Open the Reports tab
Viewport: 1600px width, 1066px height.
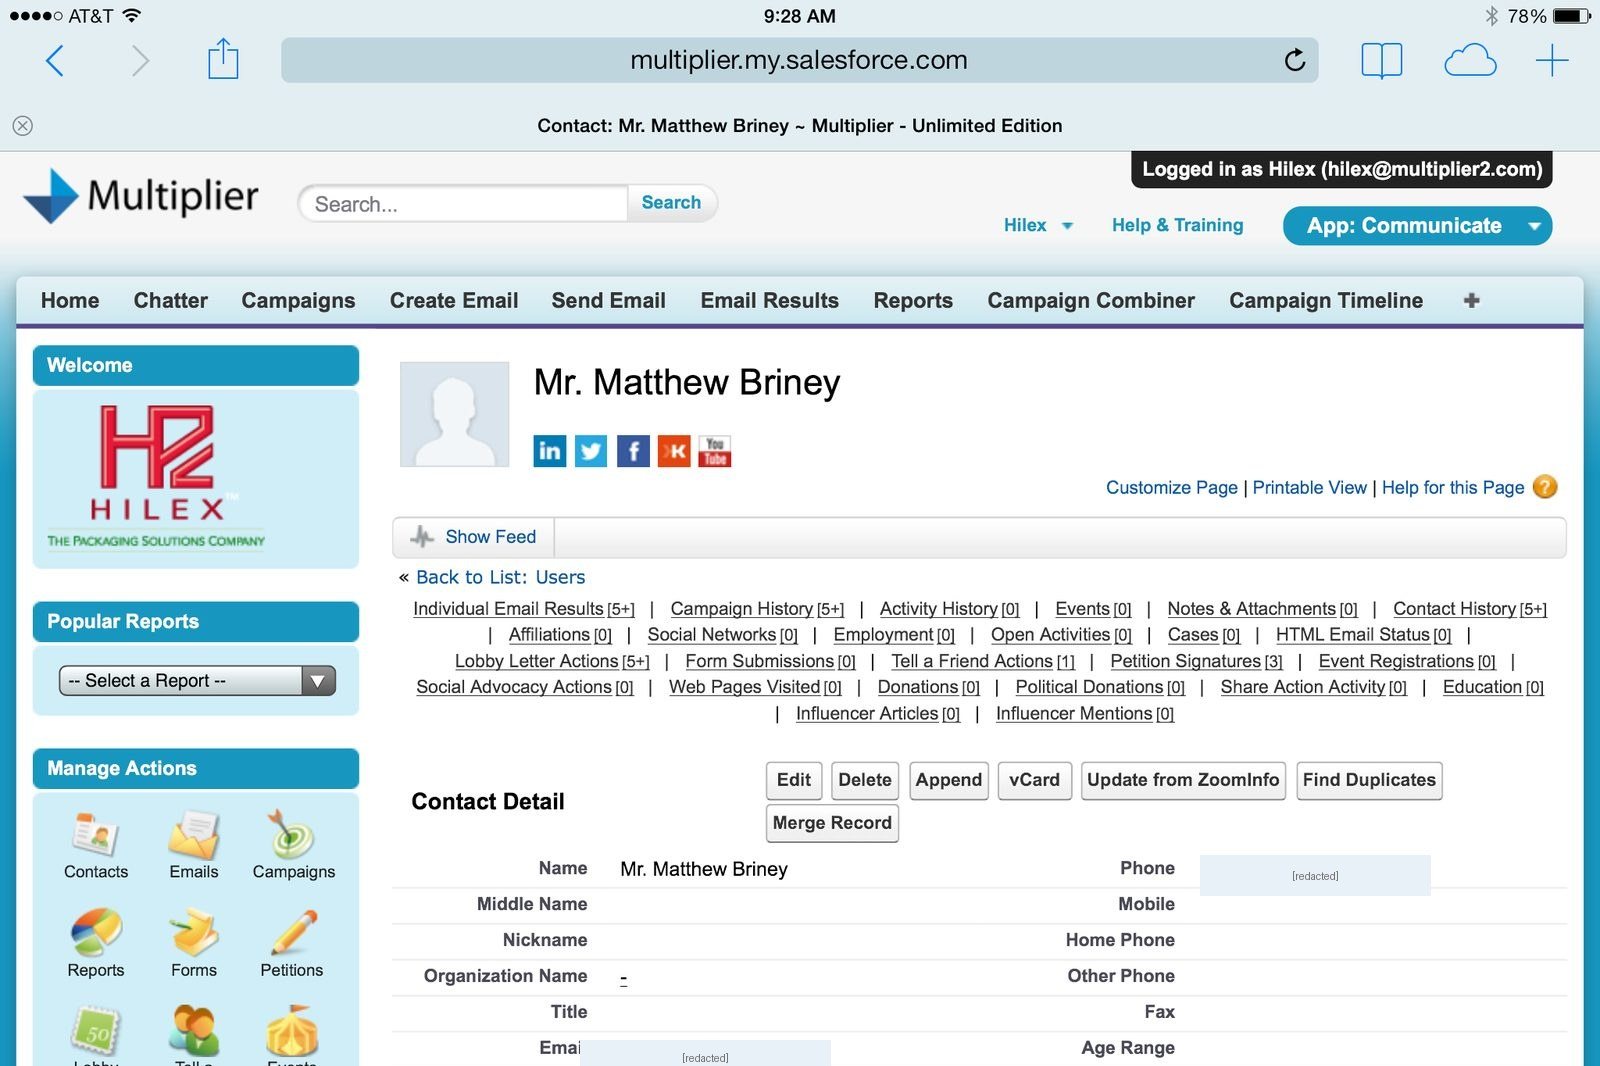tap(913, 301)
